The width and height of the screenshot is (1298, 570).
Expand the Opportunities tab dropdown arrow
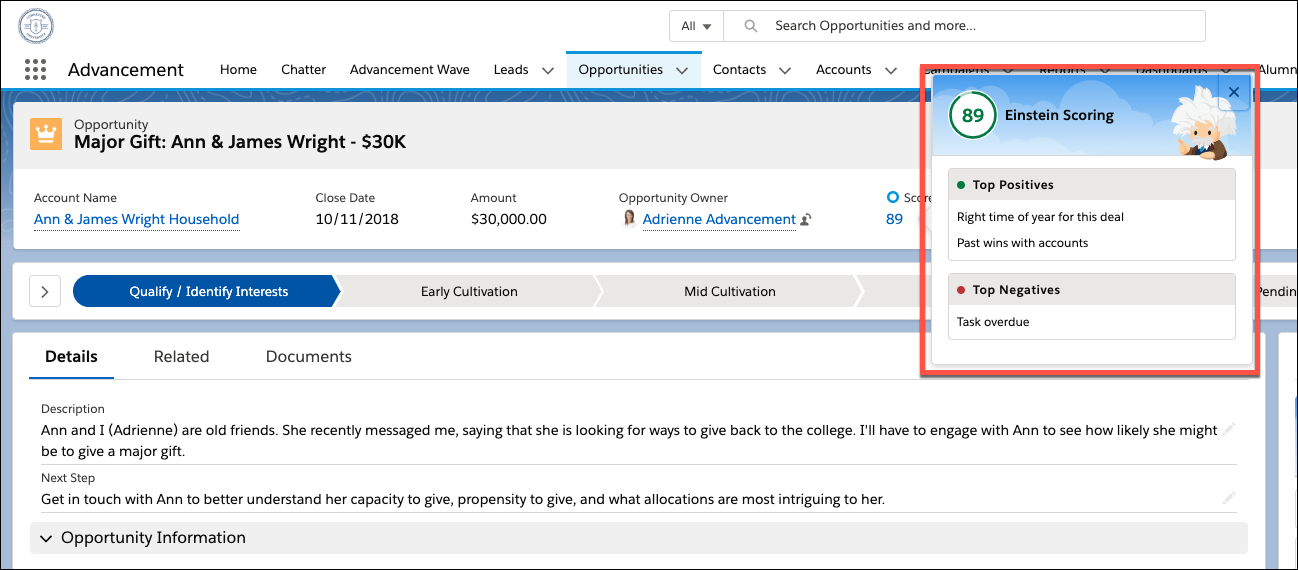coord(682,70)
